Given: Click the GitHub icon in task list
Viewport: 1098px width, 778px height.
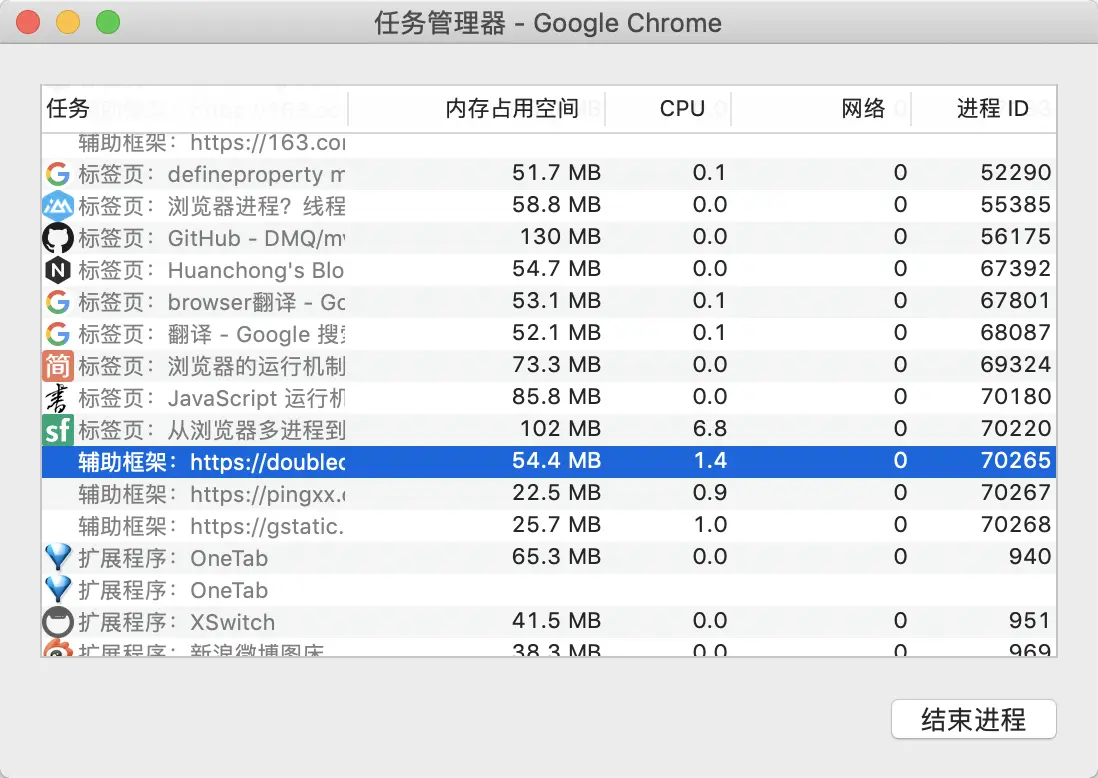Looking at the screenshot, I should (57, 237).
